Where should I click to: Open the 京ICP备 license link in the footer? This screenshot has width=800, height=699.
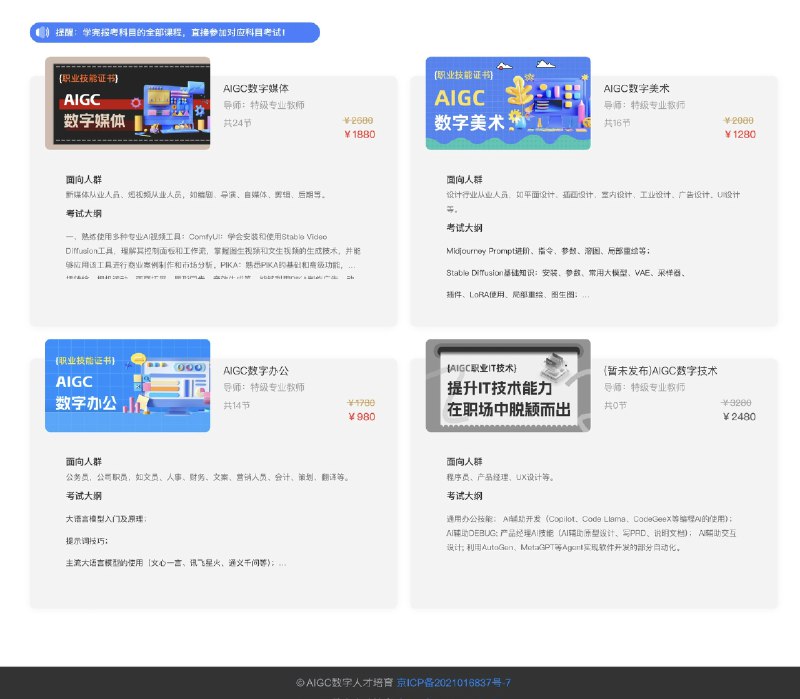(454, 682)
